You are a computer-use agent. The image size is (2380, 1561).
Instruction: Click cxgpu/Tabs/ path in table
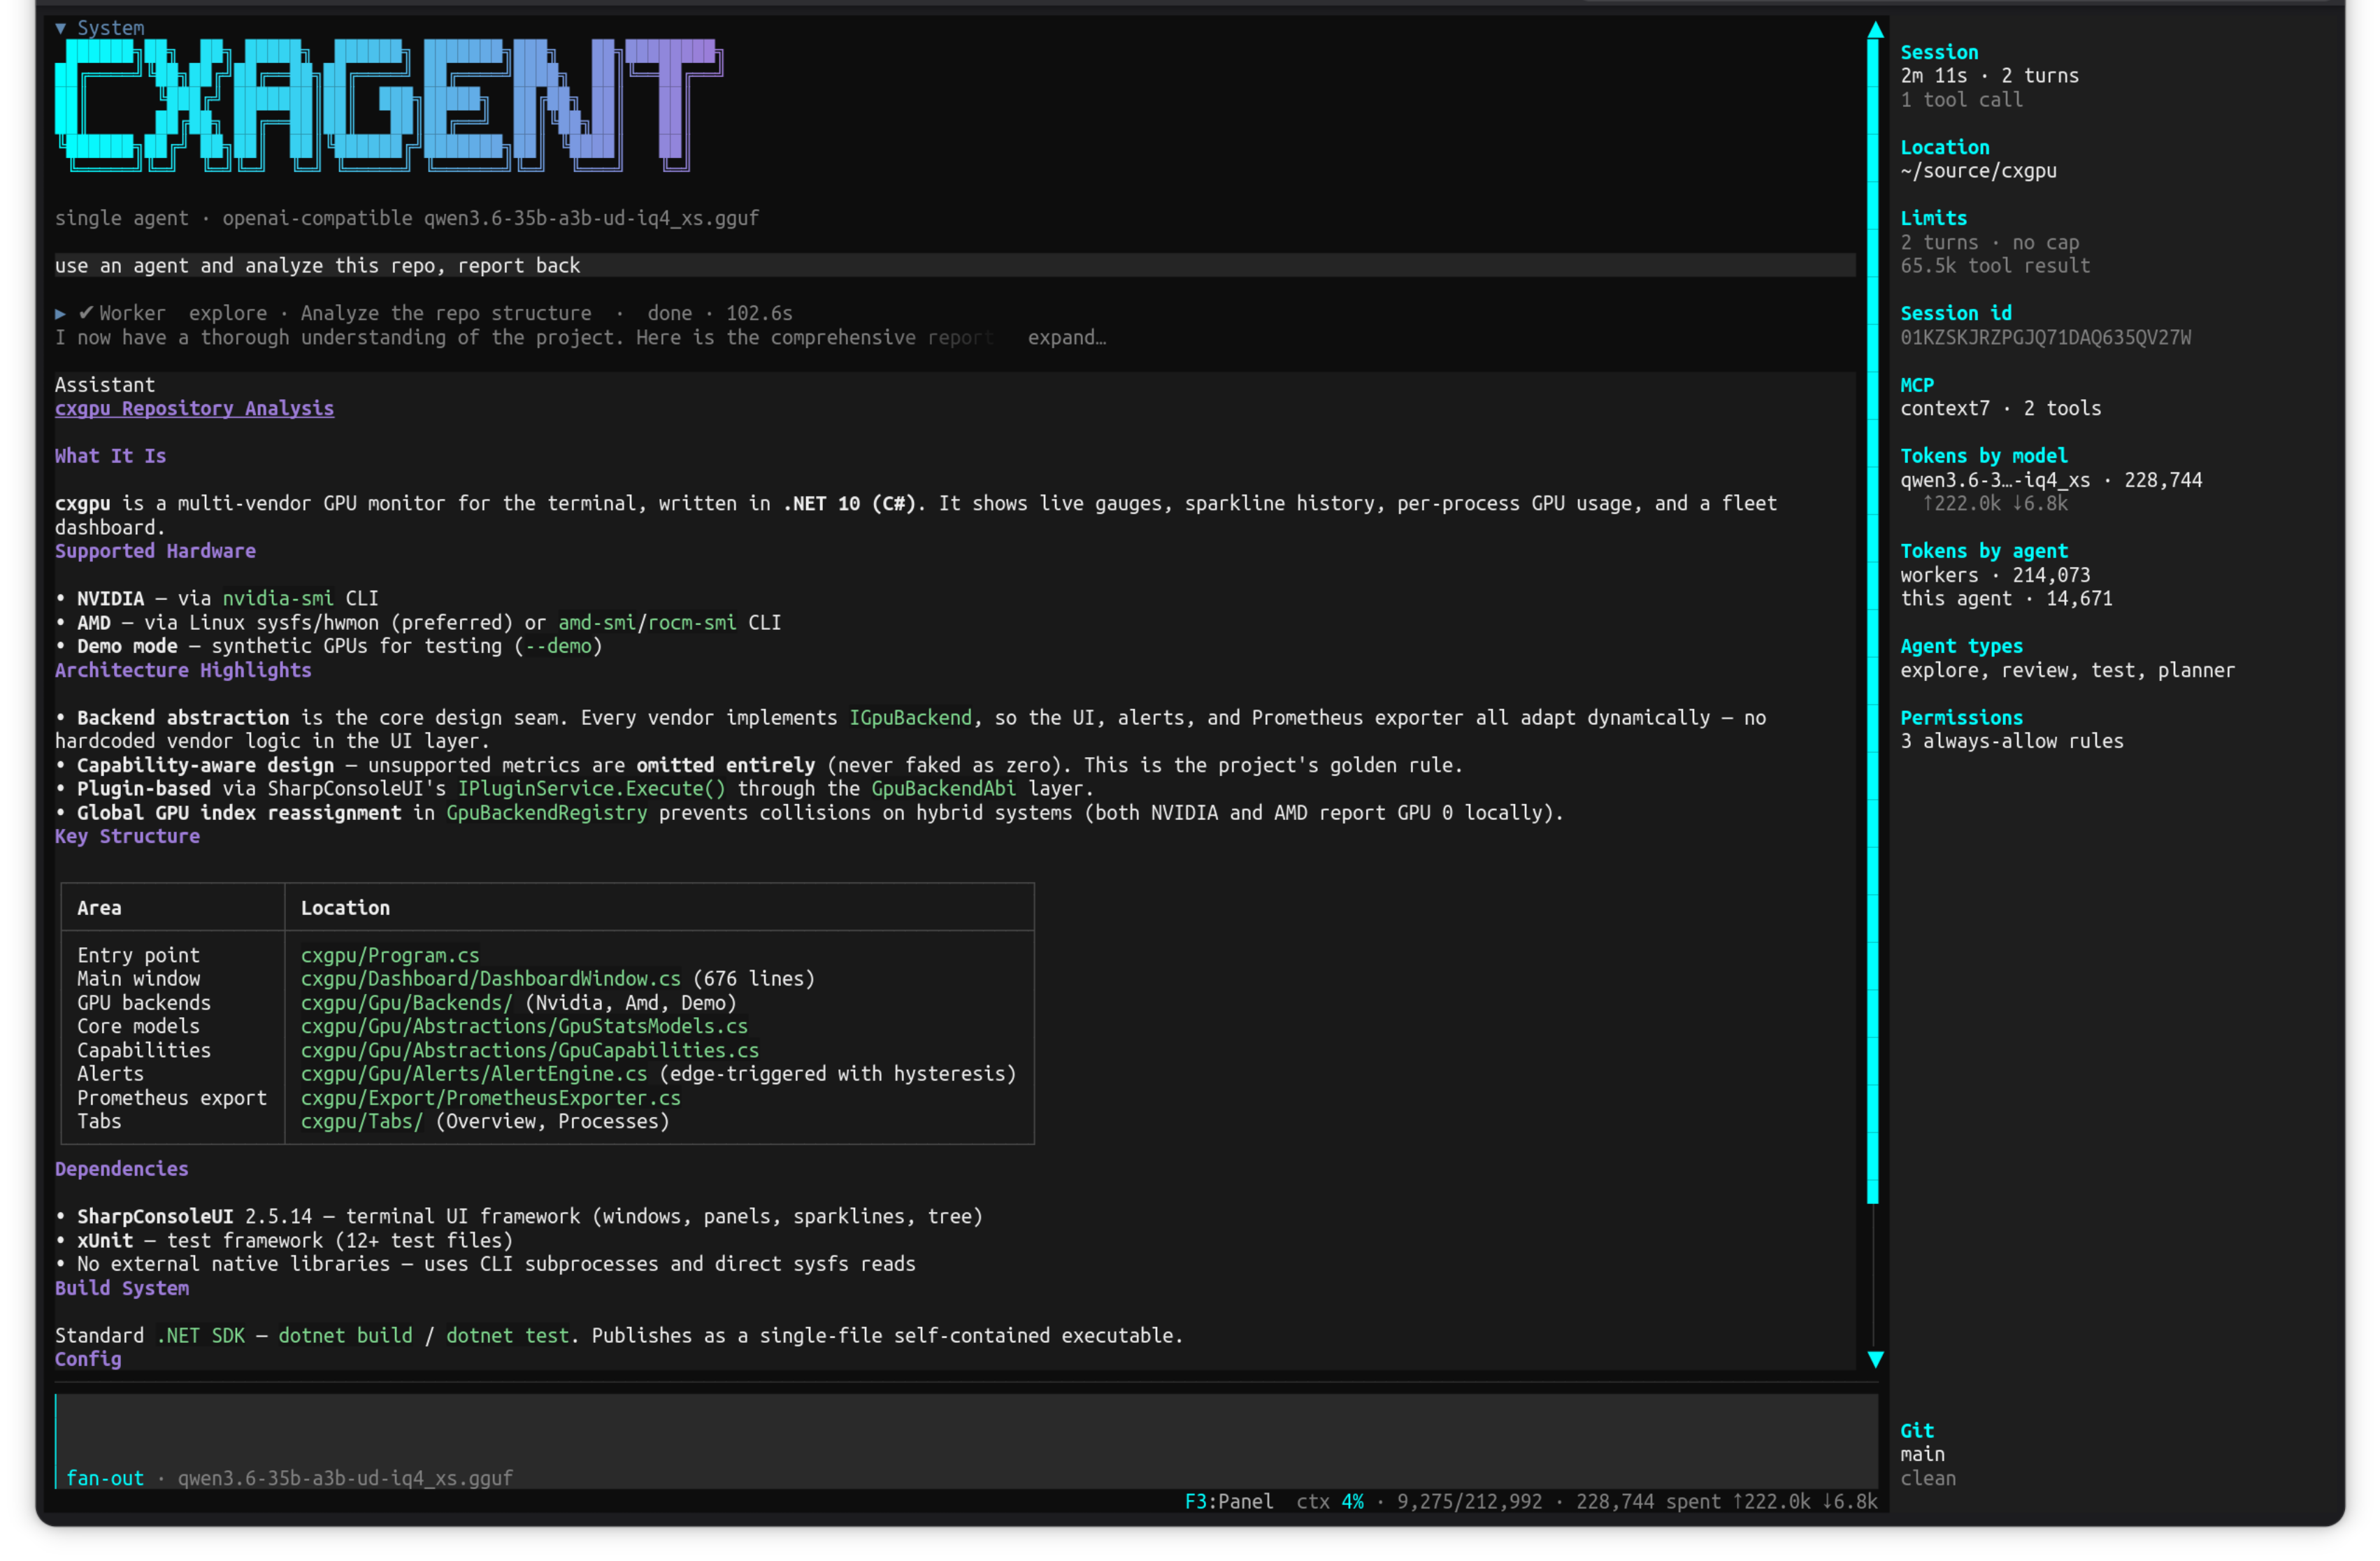[x=362, y=1121]
